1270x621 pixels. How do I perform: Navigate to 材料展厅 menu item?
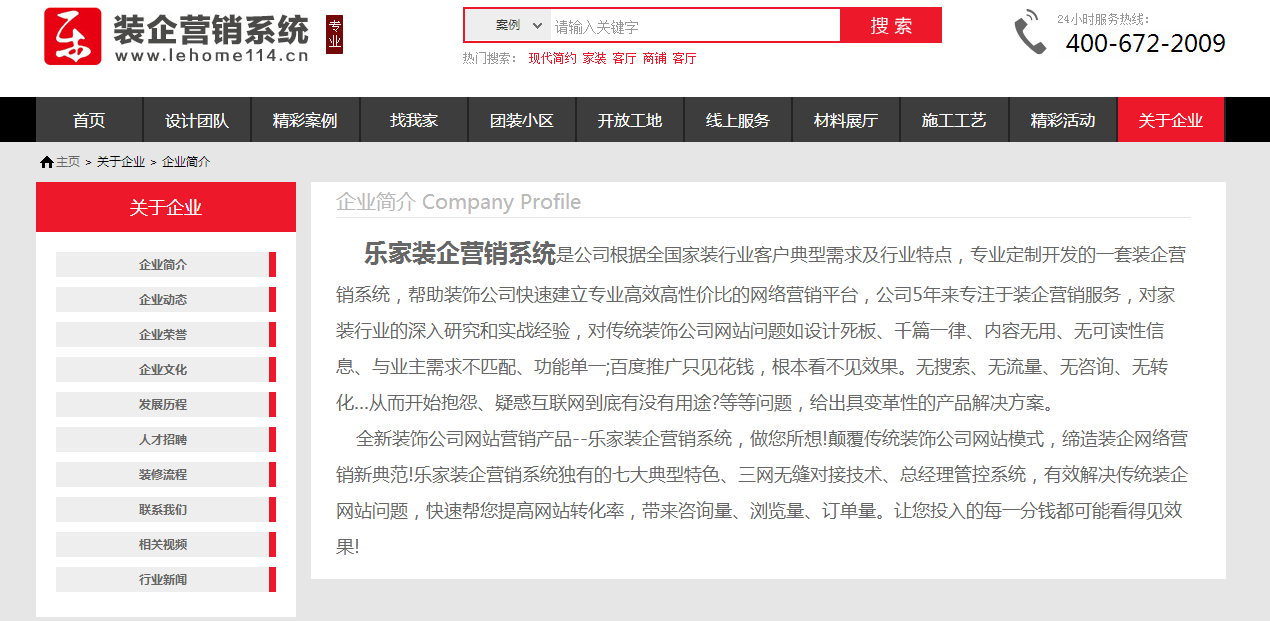[846, 121]
